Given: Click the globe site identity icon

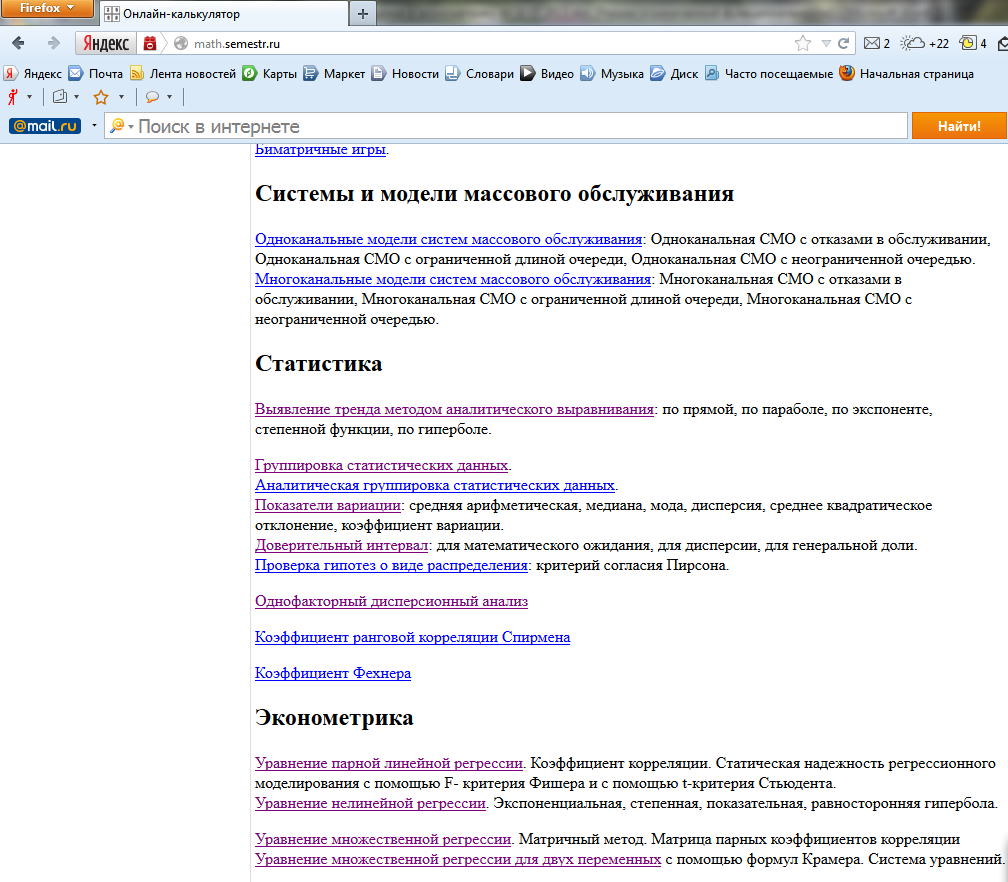Looking at the screenshot, I should point(181,44).
